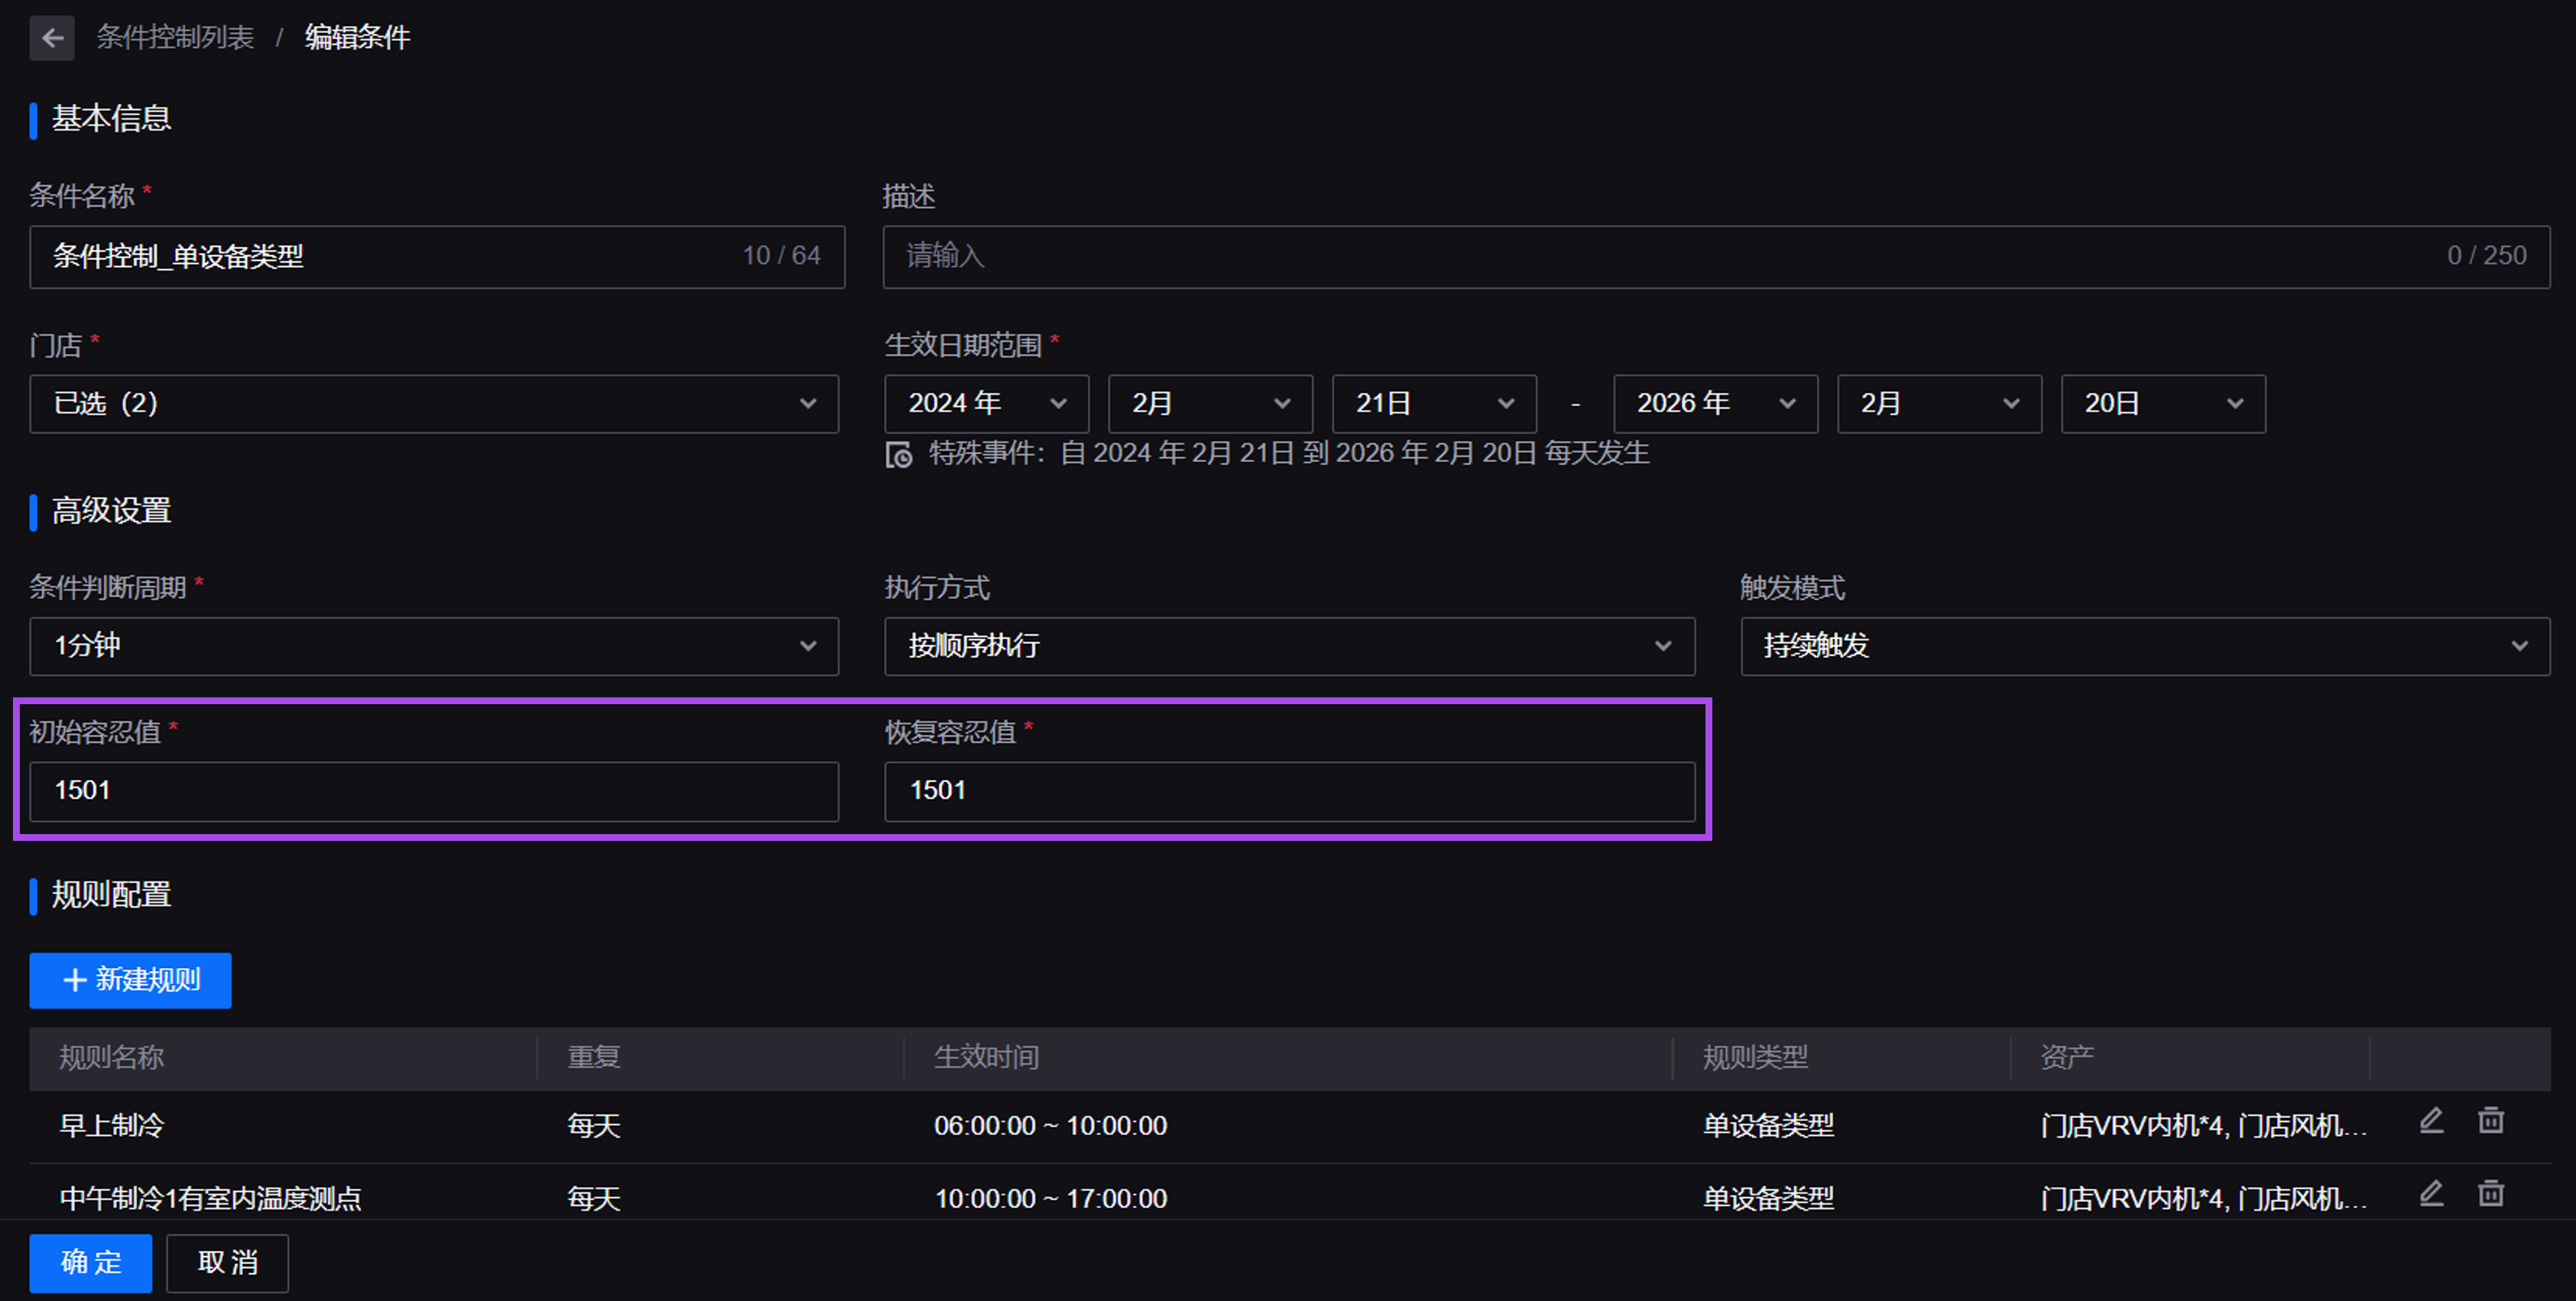Click the back arrow icon
2576x1301 pixels.
tap(52, 38)
